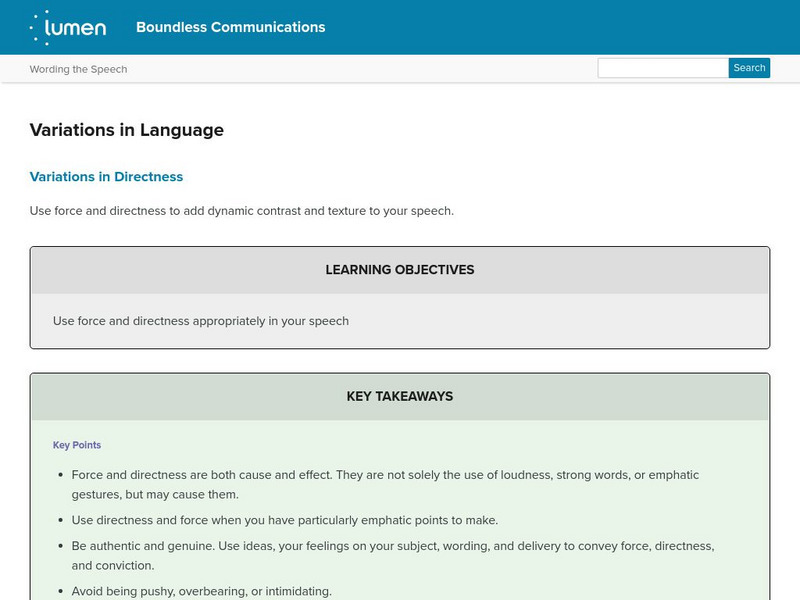Click the Learning Objectives box header
This screenshot has height=600, width=800.
click(x=400, y=270)
